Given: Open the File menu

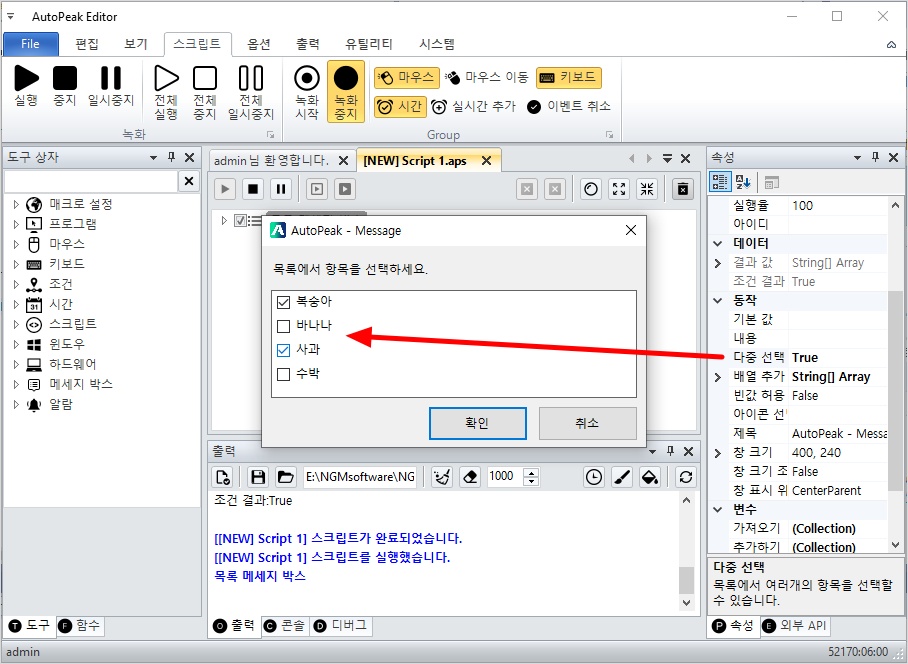Looking at the screenshot, I should [x=31, y=44].
